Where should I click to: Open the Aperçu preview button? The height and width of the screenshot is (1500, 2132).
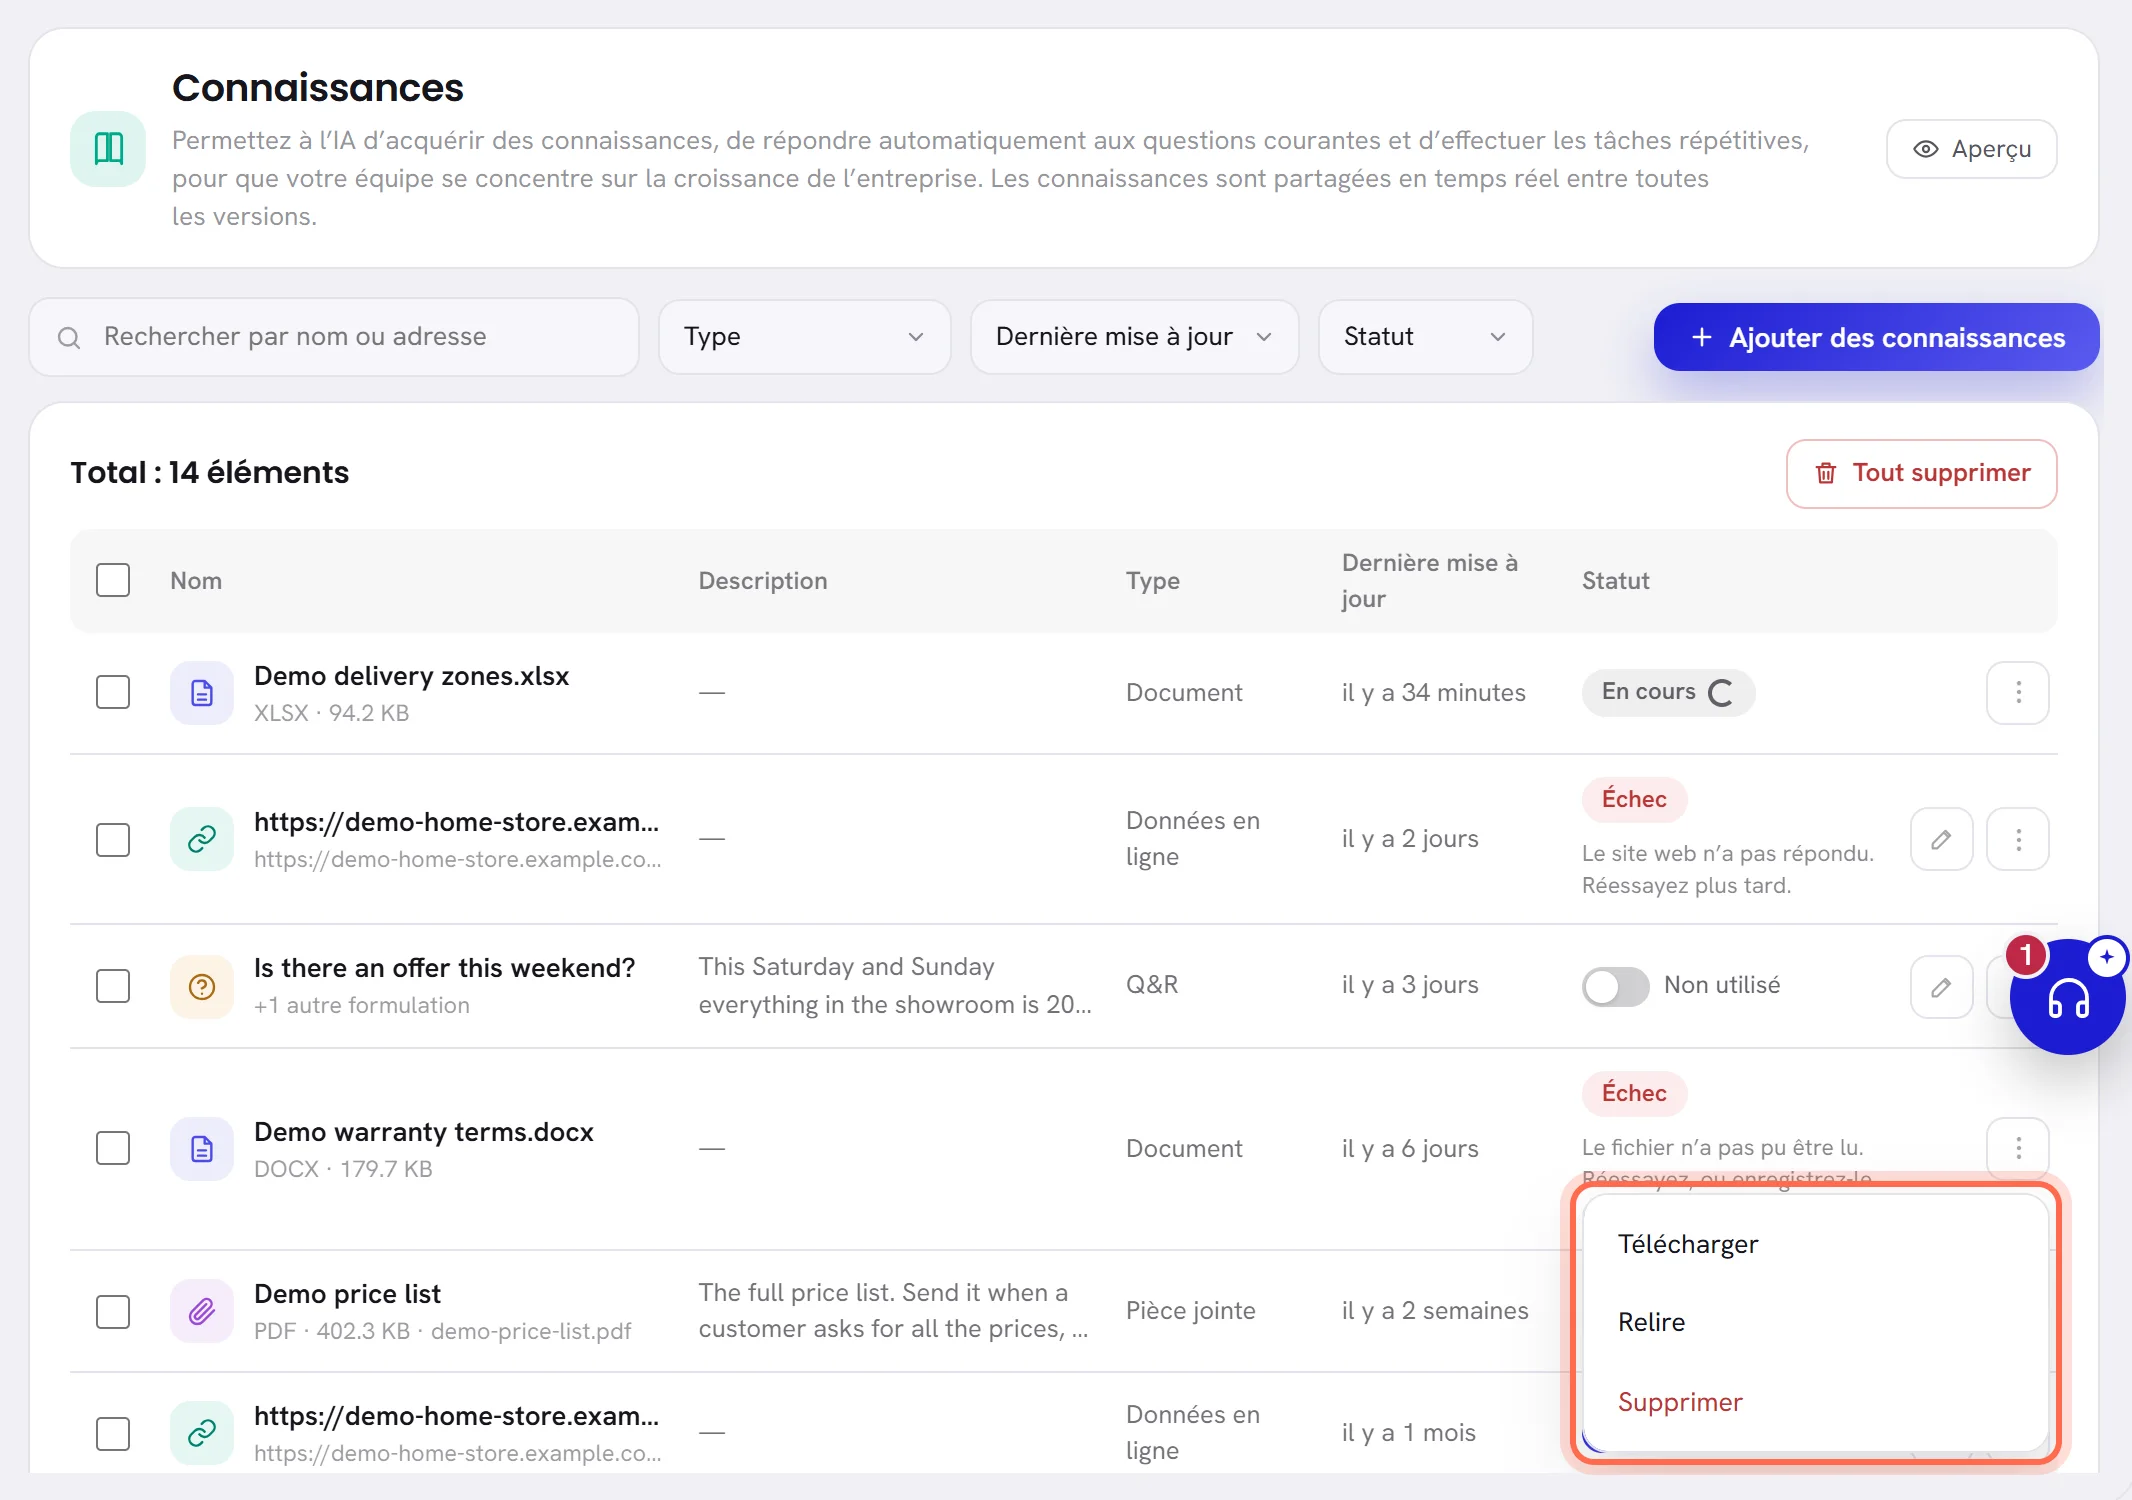click(x=1971, y=149)
